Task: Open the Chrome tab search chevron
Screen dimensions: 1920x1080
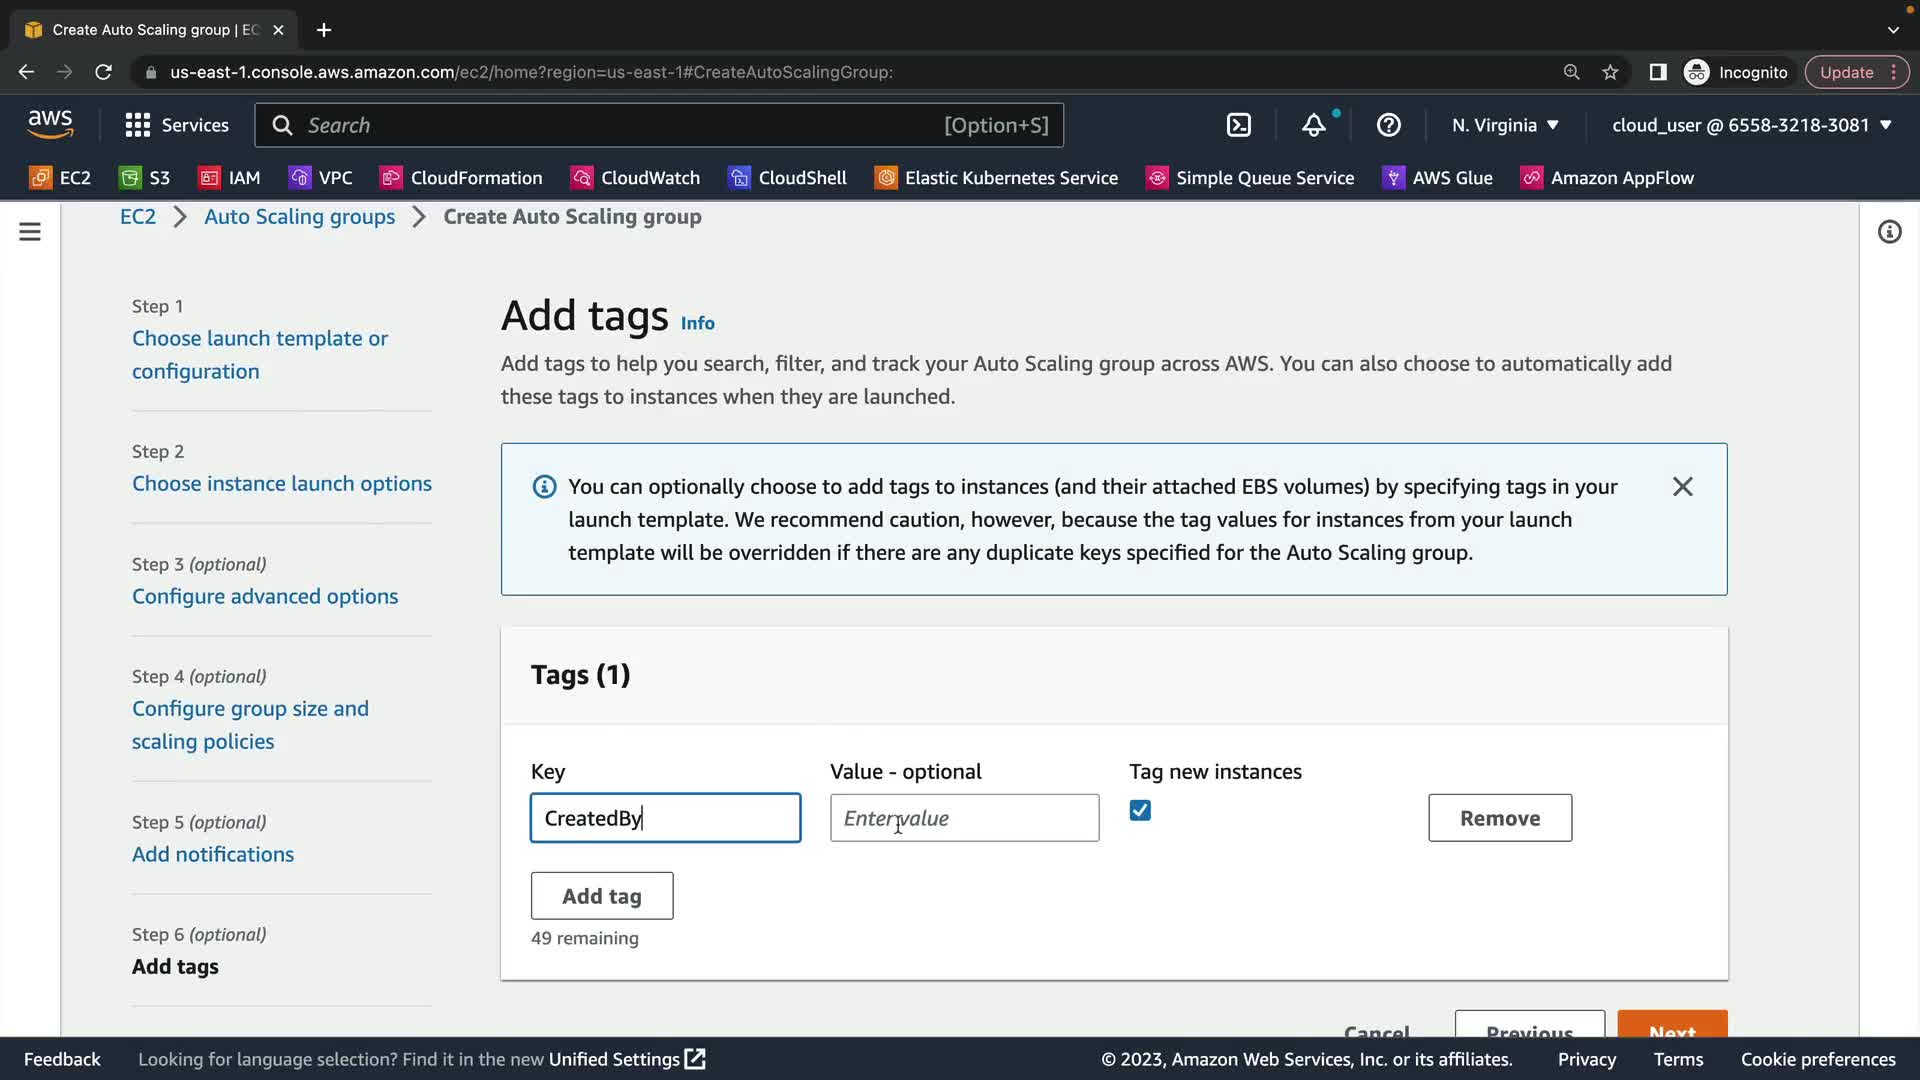Action: pyautogui.click(x=1893, y=30)
